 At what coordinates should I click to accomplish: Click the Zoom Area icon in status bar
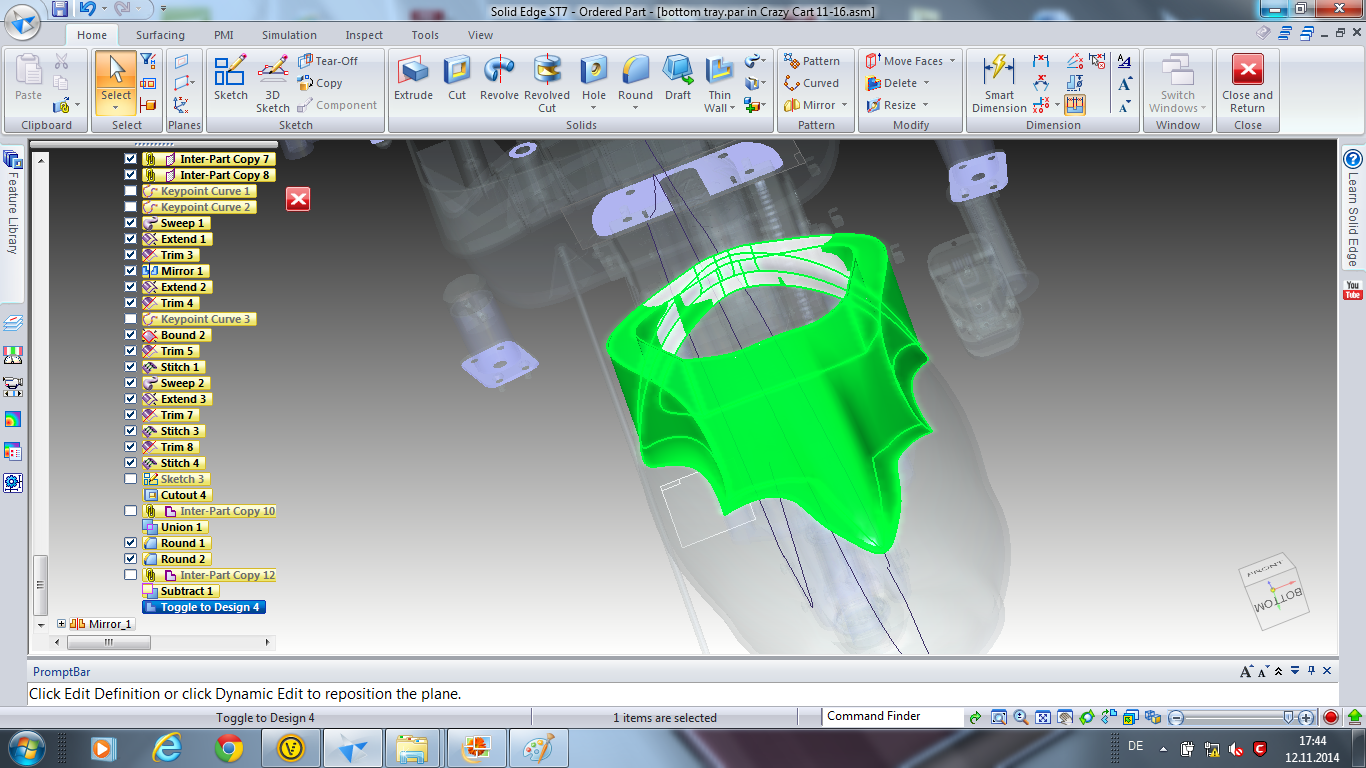coord(999,717)
